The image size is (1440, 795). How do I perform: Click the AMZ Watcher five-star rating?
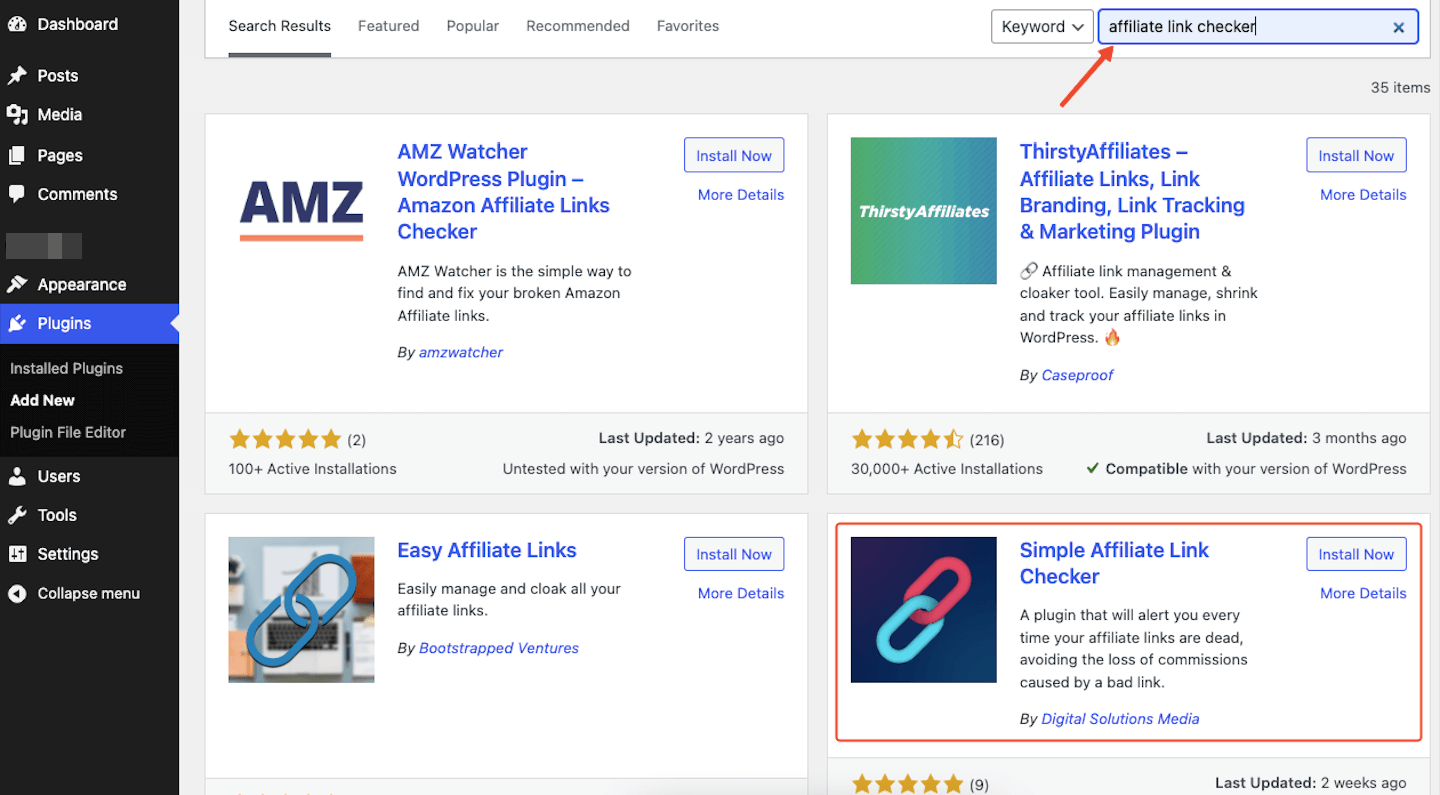tap(285, 439)
